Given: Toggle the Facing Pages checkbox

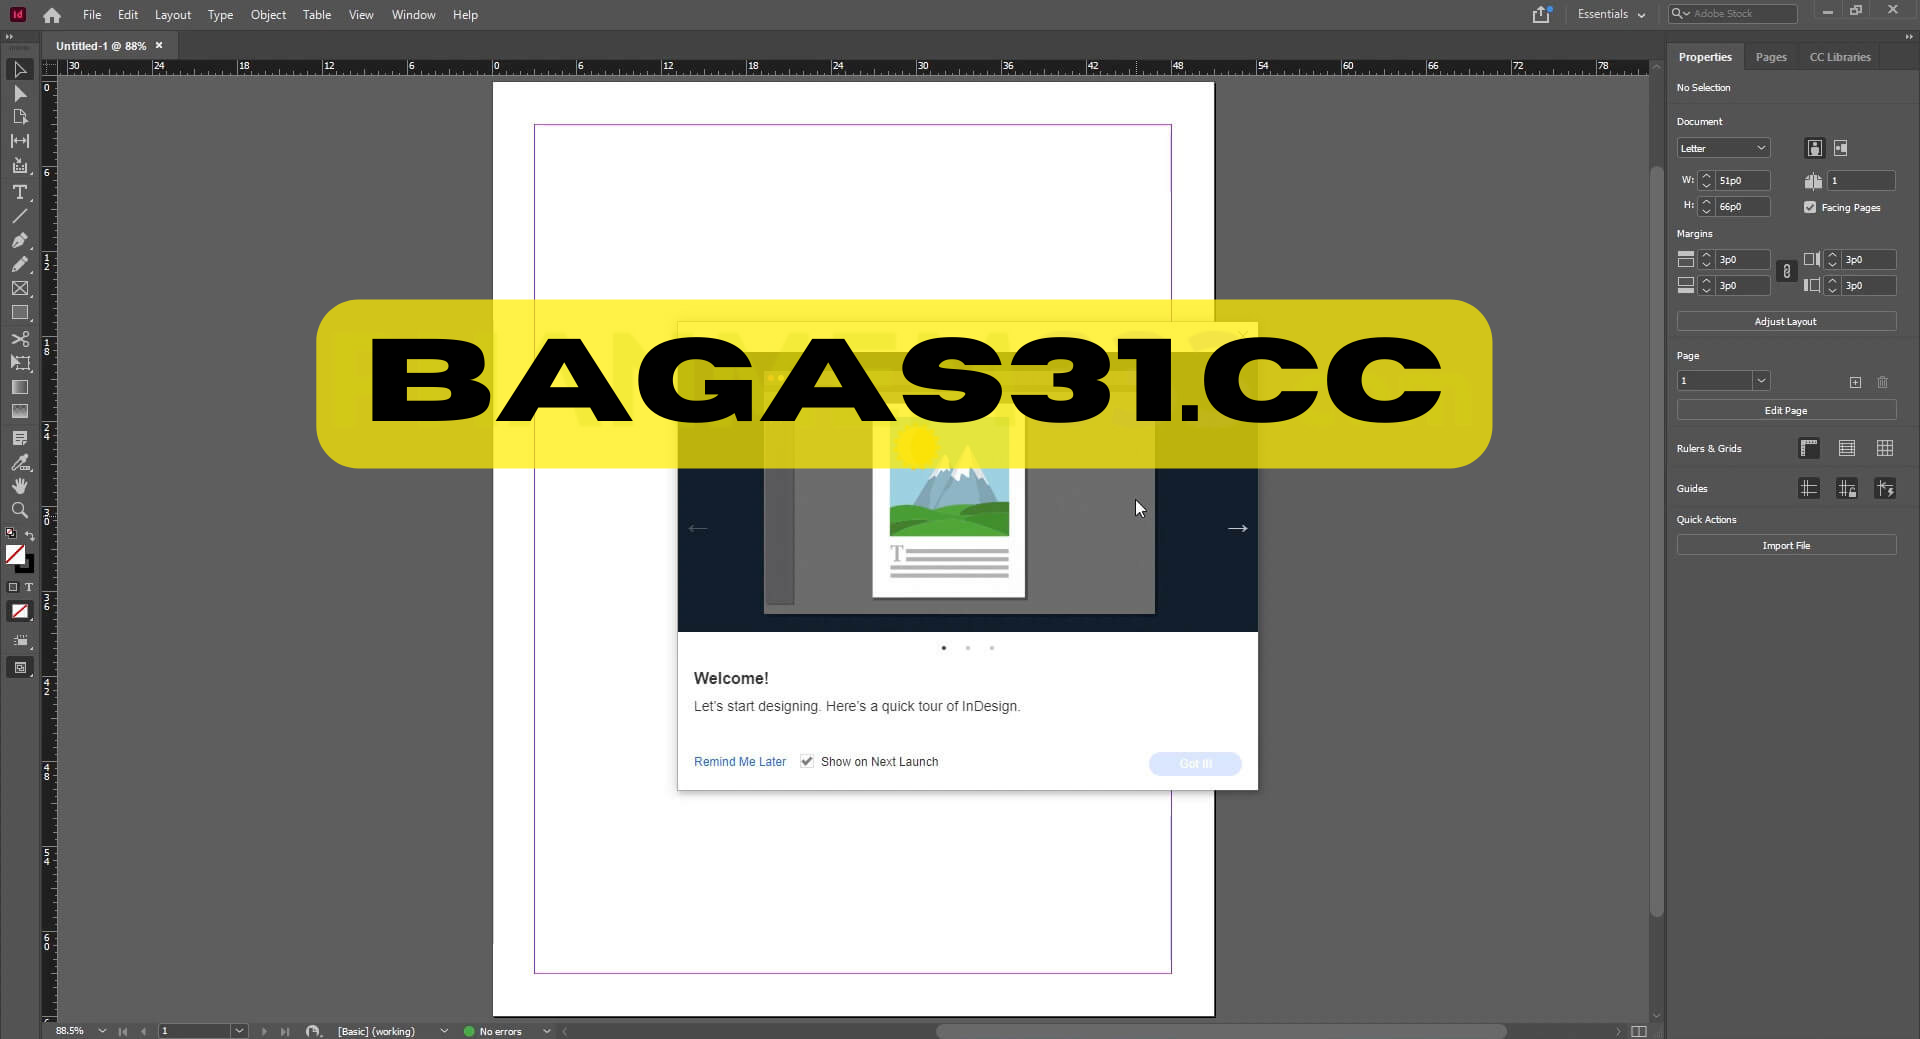Looking at the screenshot, I should [x=1810, y=207].
